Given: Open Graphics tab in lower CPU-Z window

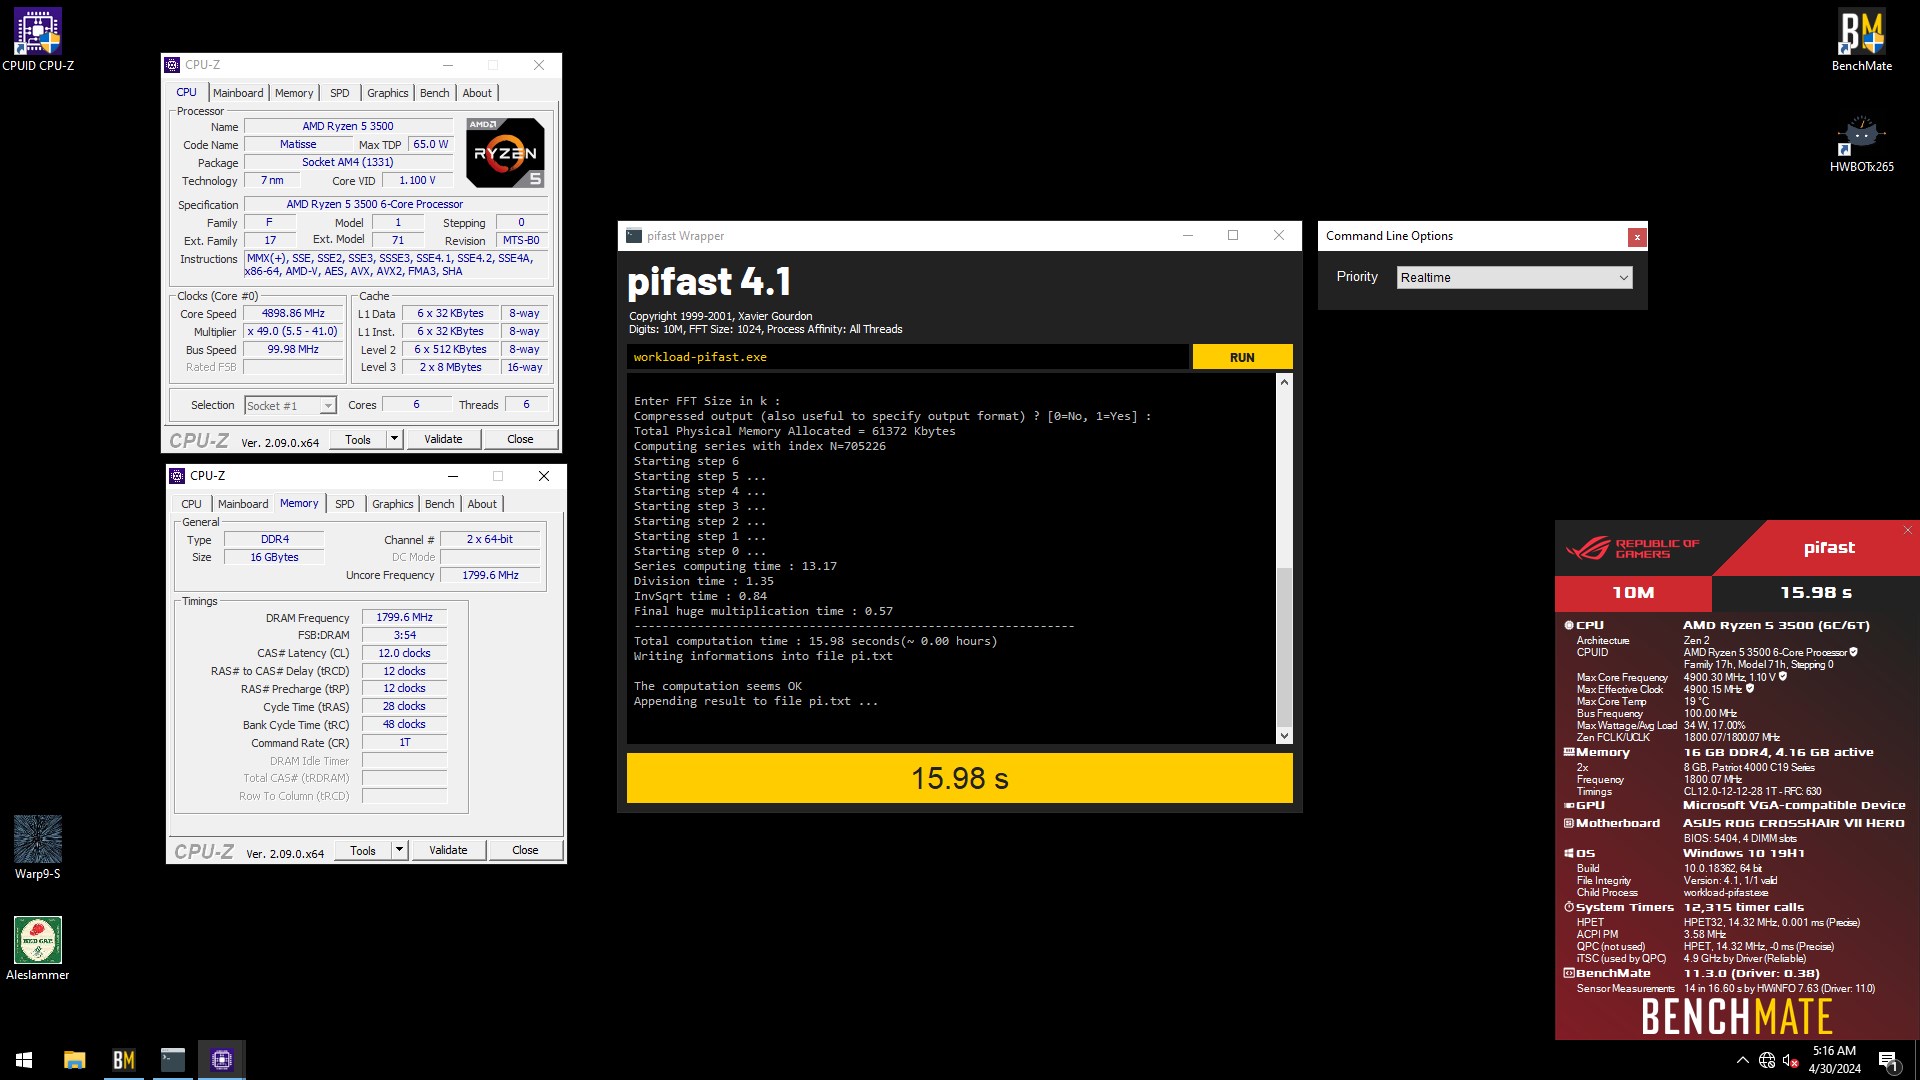Looking at the screenshot, I should click(392, 504).
